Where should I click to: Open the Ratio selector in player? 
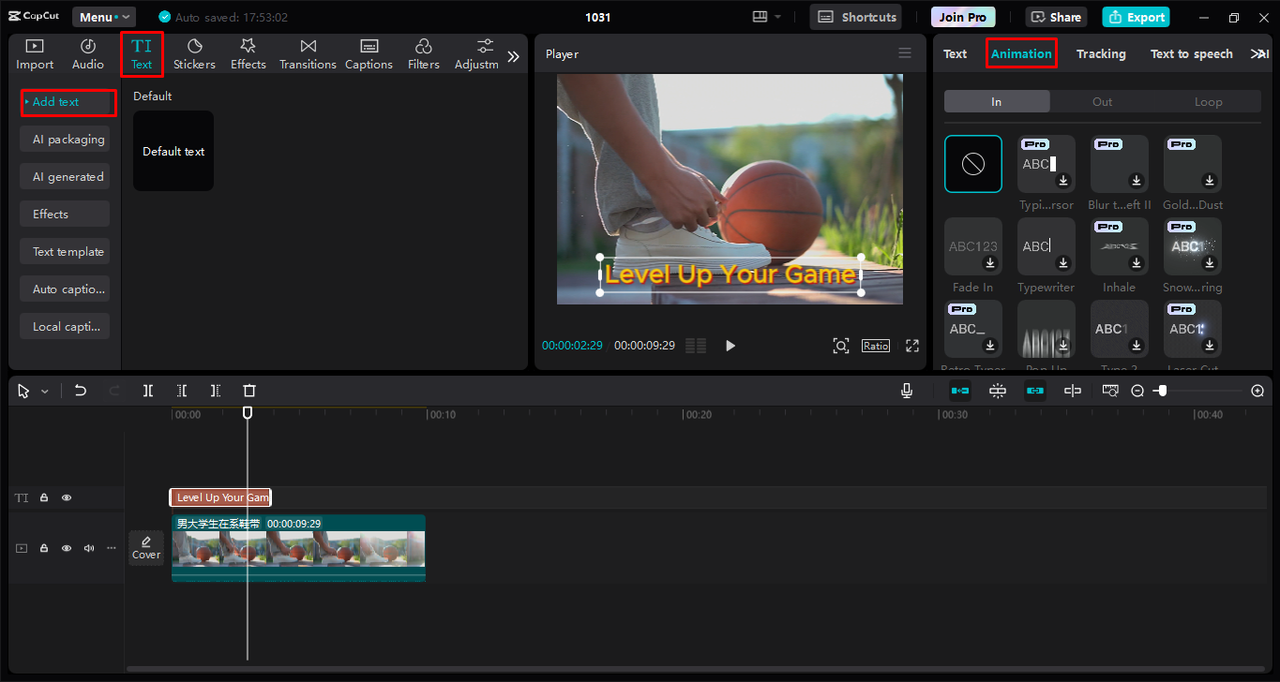click(876, 345)
